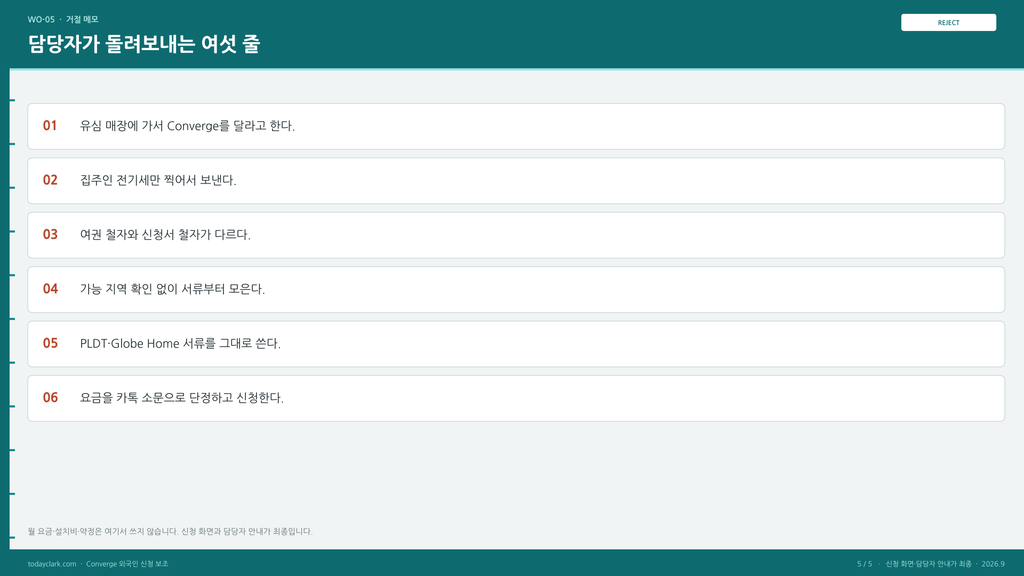Select row 02 about landlord electricity bill
The image size is (1024, 576).
[x=516, y=180]
